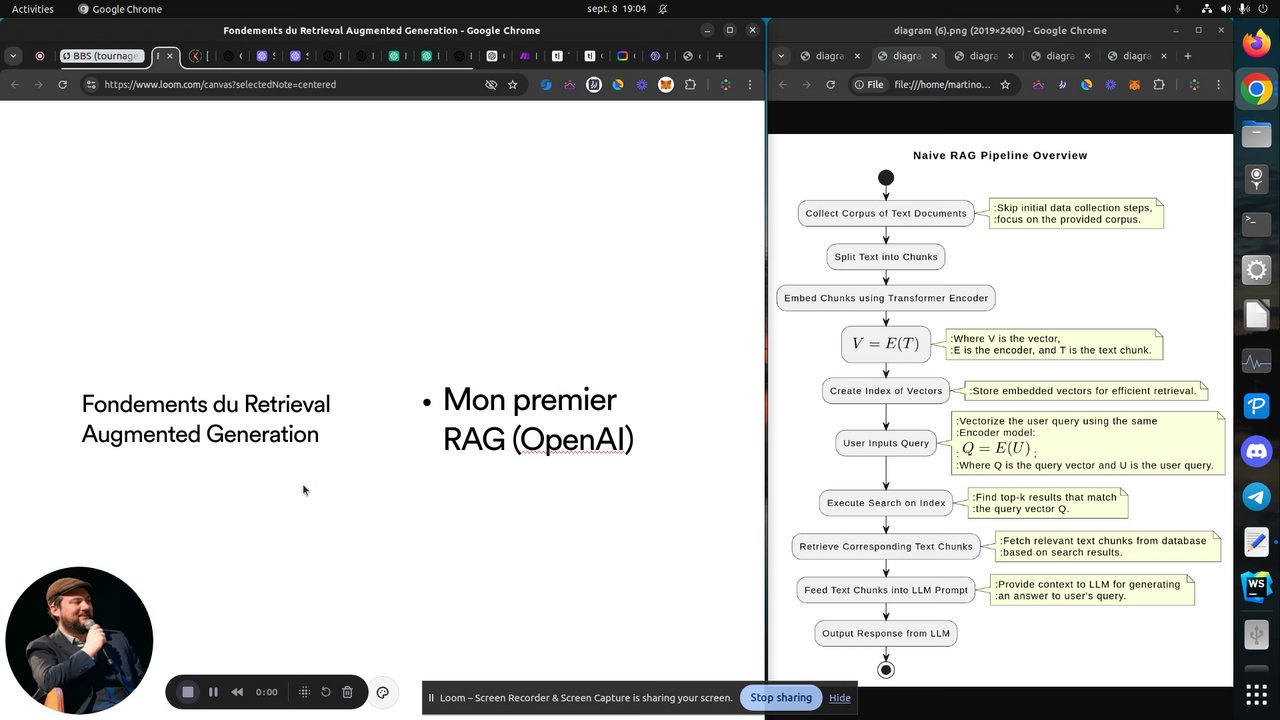1280x720 pixels.
Task: Go forward in the Loom Chrome window
Action: click(x=39, y=85)
